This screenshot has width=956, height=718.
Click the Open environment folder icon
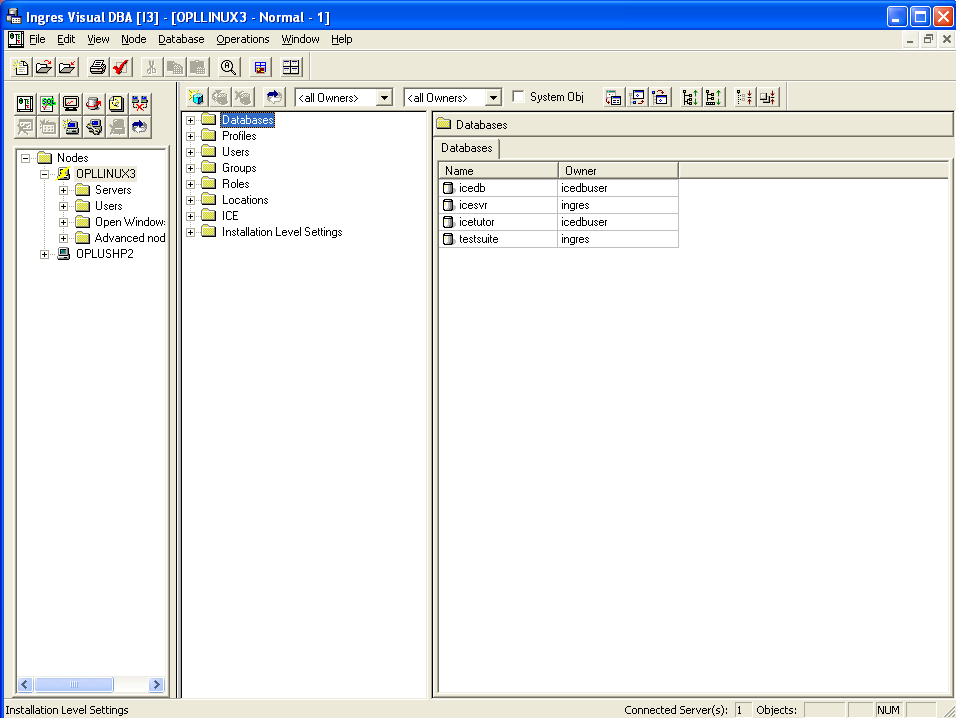44,67
